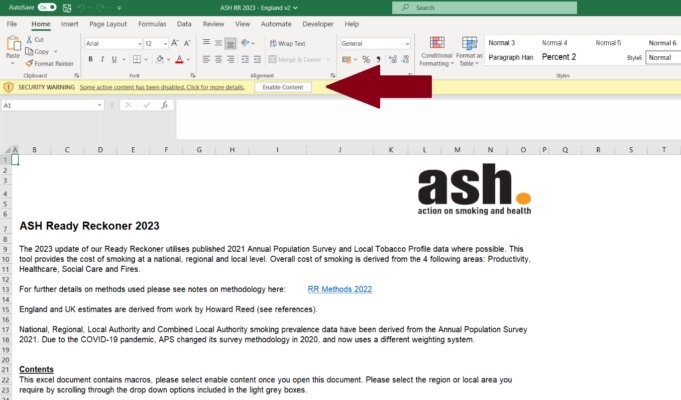The height and width of the screenshot is (400, 681).
Task: Expand the Borders options arrow
Action: [x=146, y=60]
